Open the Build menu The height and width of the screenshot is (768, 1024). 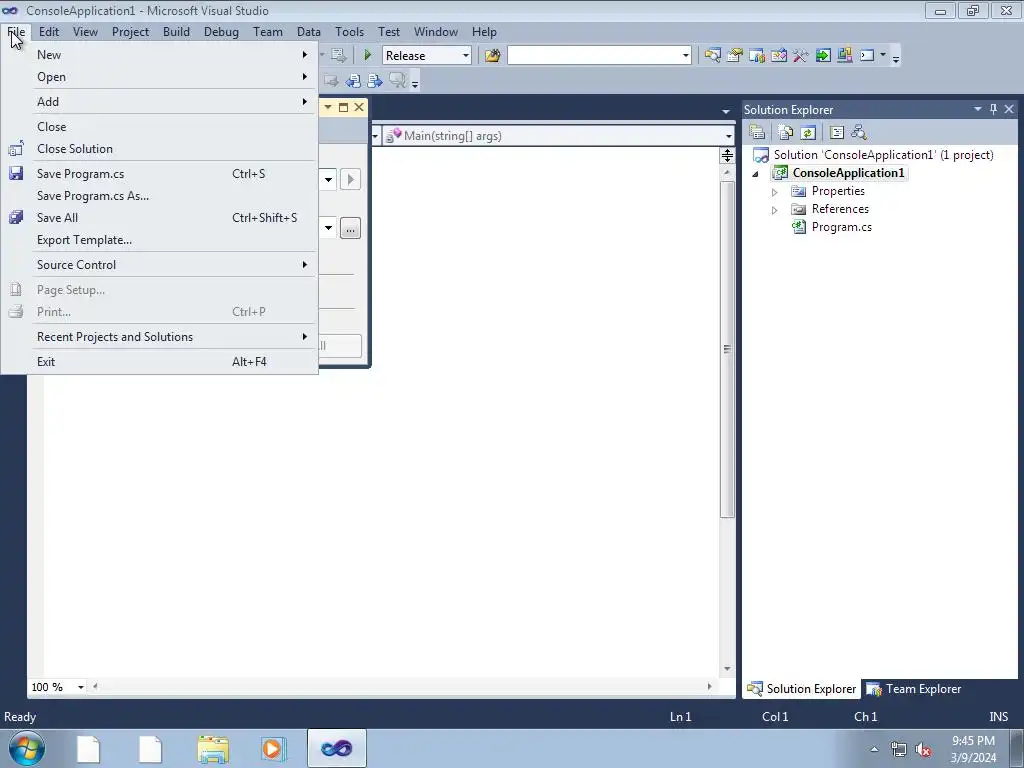point(176,32)
